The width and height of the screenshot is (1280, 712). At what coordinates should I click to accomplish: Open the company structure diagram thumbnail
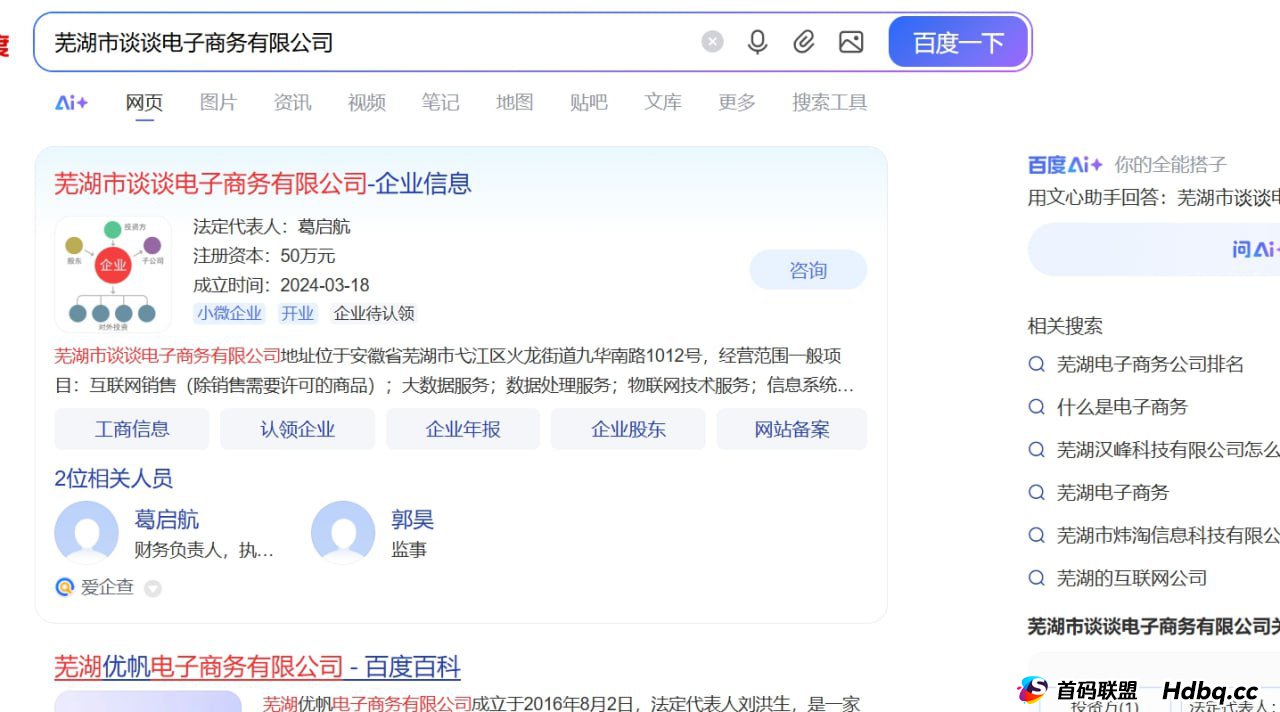pos(112,273)
